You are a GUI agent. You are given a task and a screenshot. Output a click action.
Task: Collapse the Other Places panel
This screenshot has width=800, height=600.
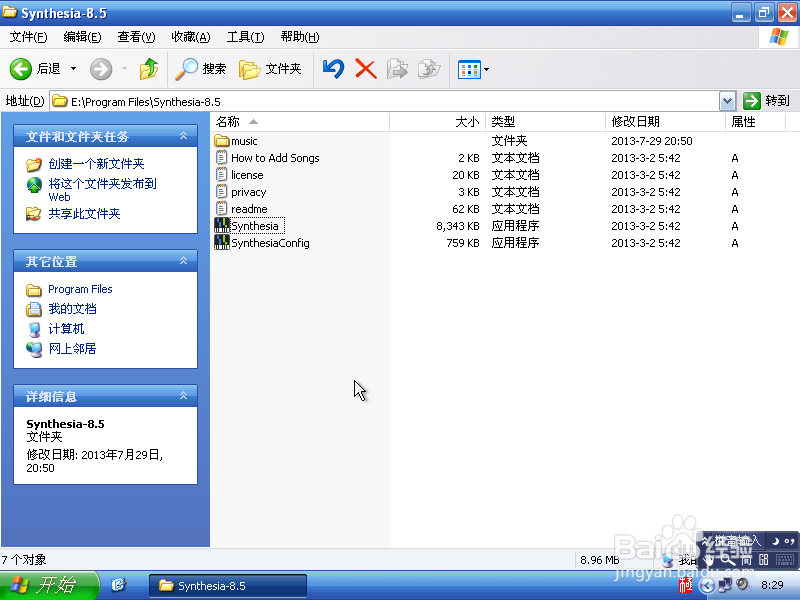pos(183,261)
